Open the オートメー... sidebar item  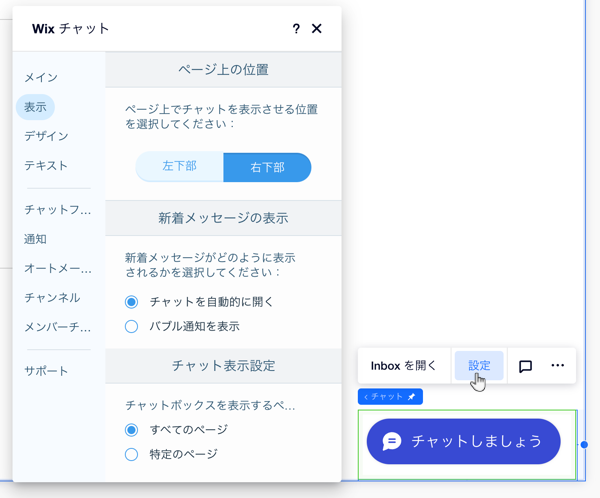58,268
